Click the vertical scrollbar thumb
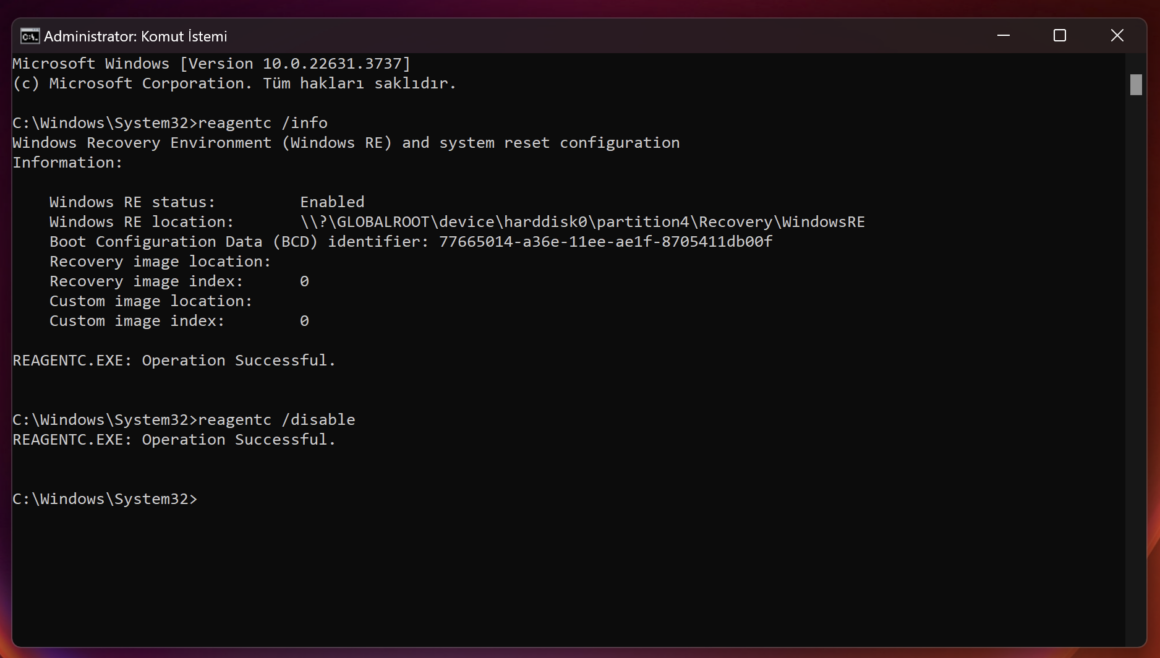The width and height of the screenshot is (1160, 658). point(1136,84)
